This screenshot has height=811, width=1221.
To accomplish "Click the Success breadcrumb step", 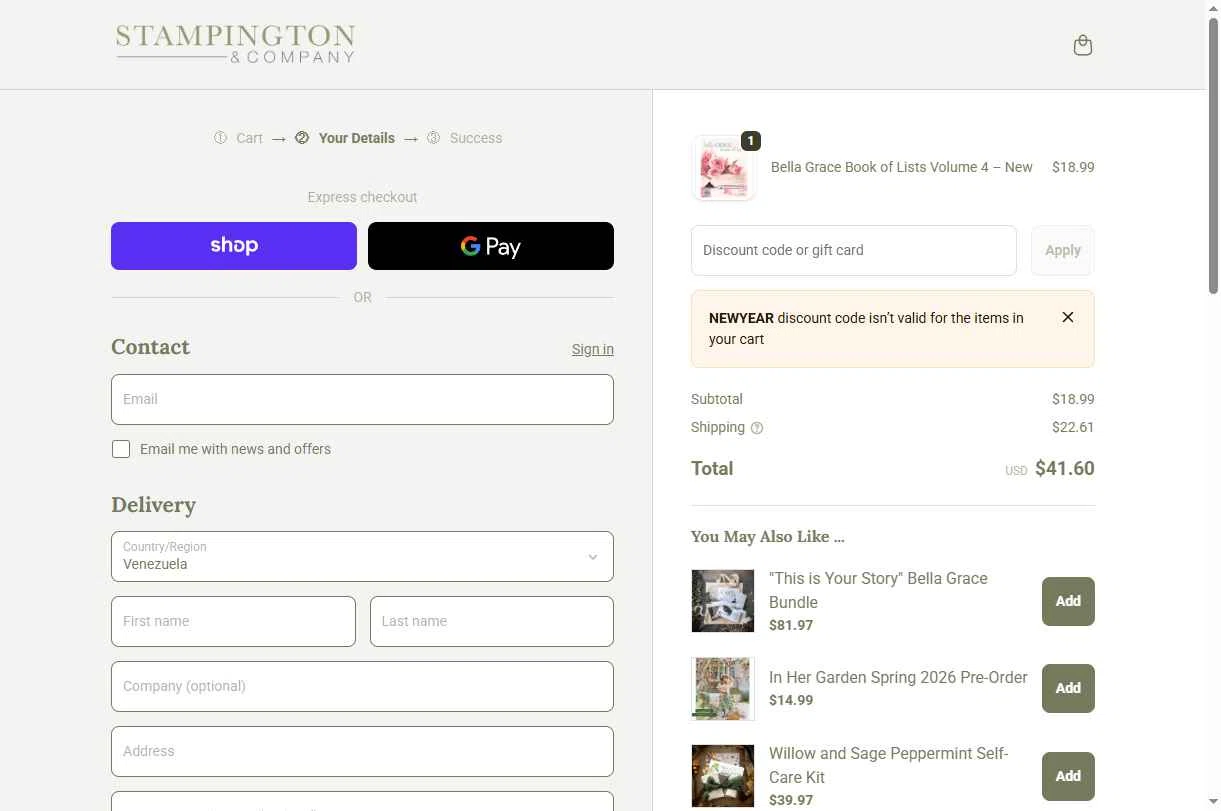I will tap(476, 138).
